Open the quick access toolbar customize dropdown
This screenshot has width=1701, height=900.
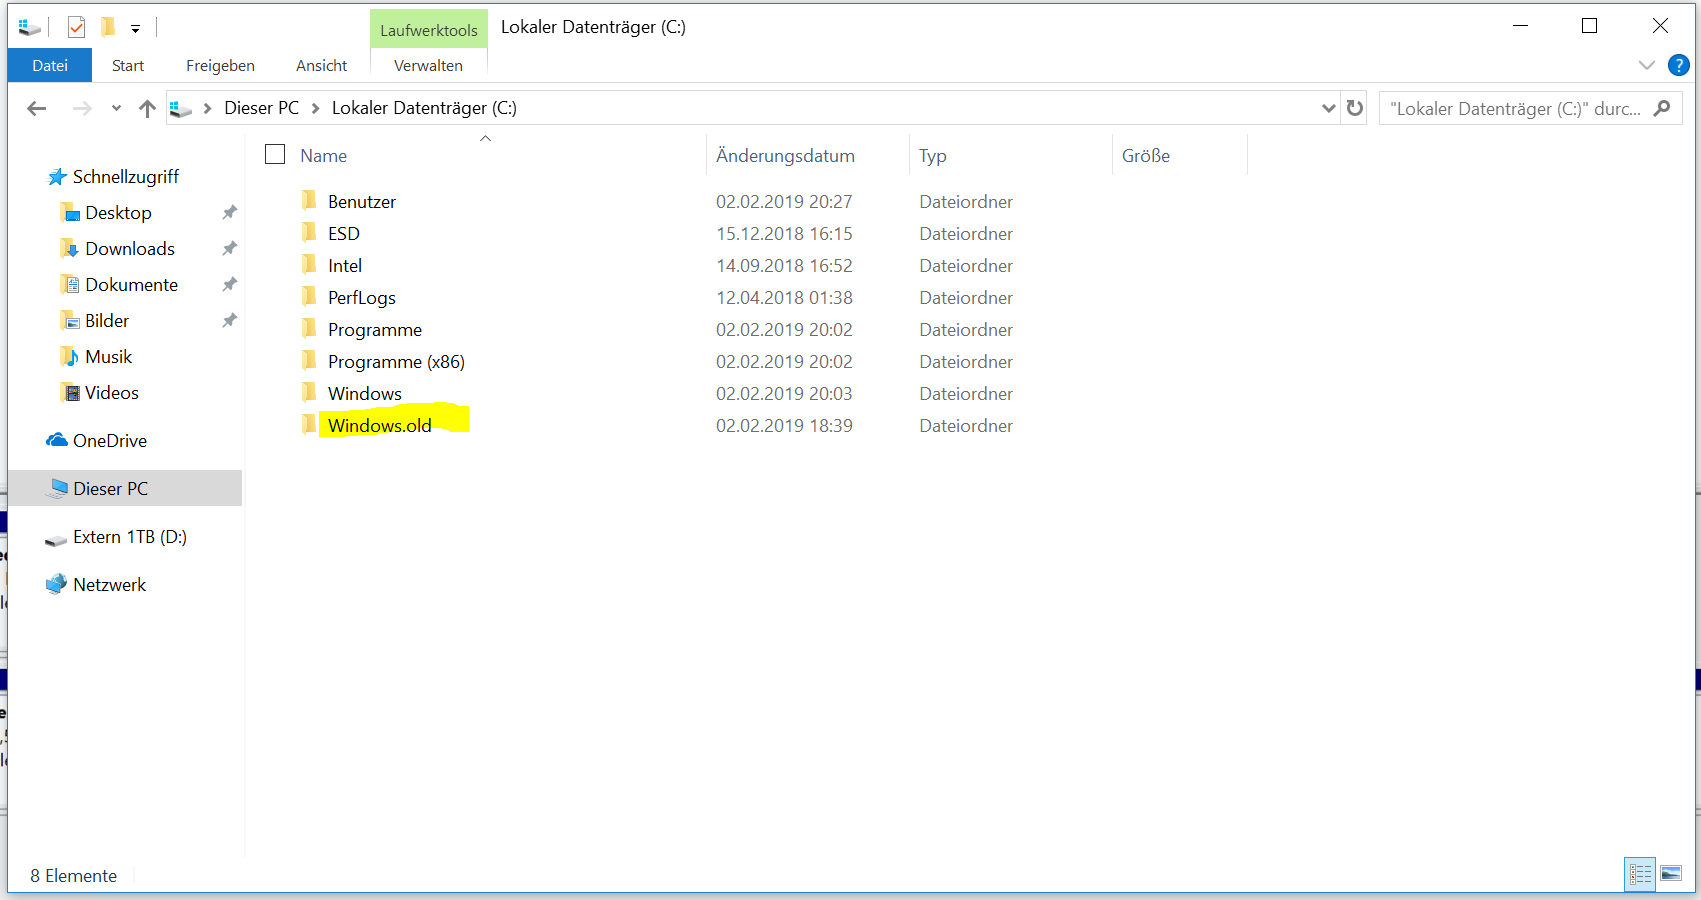click(x=135, y=29)
